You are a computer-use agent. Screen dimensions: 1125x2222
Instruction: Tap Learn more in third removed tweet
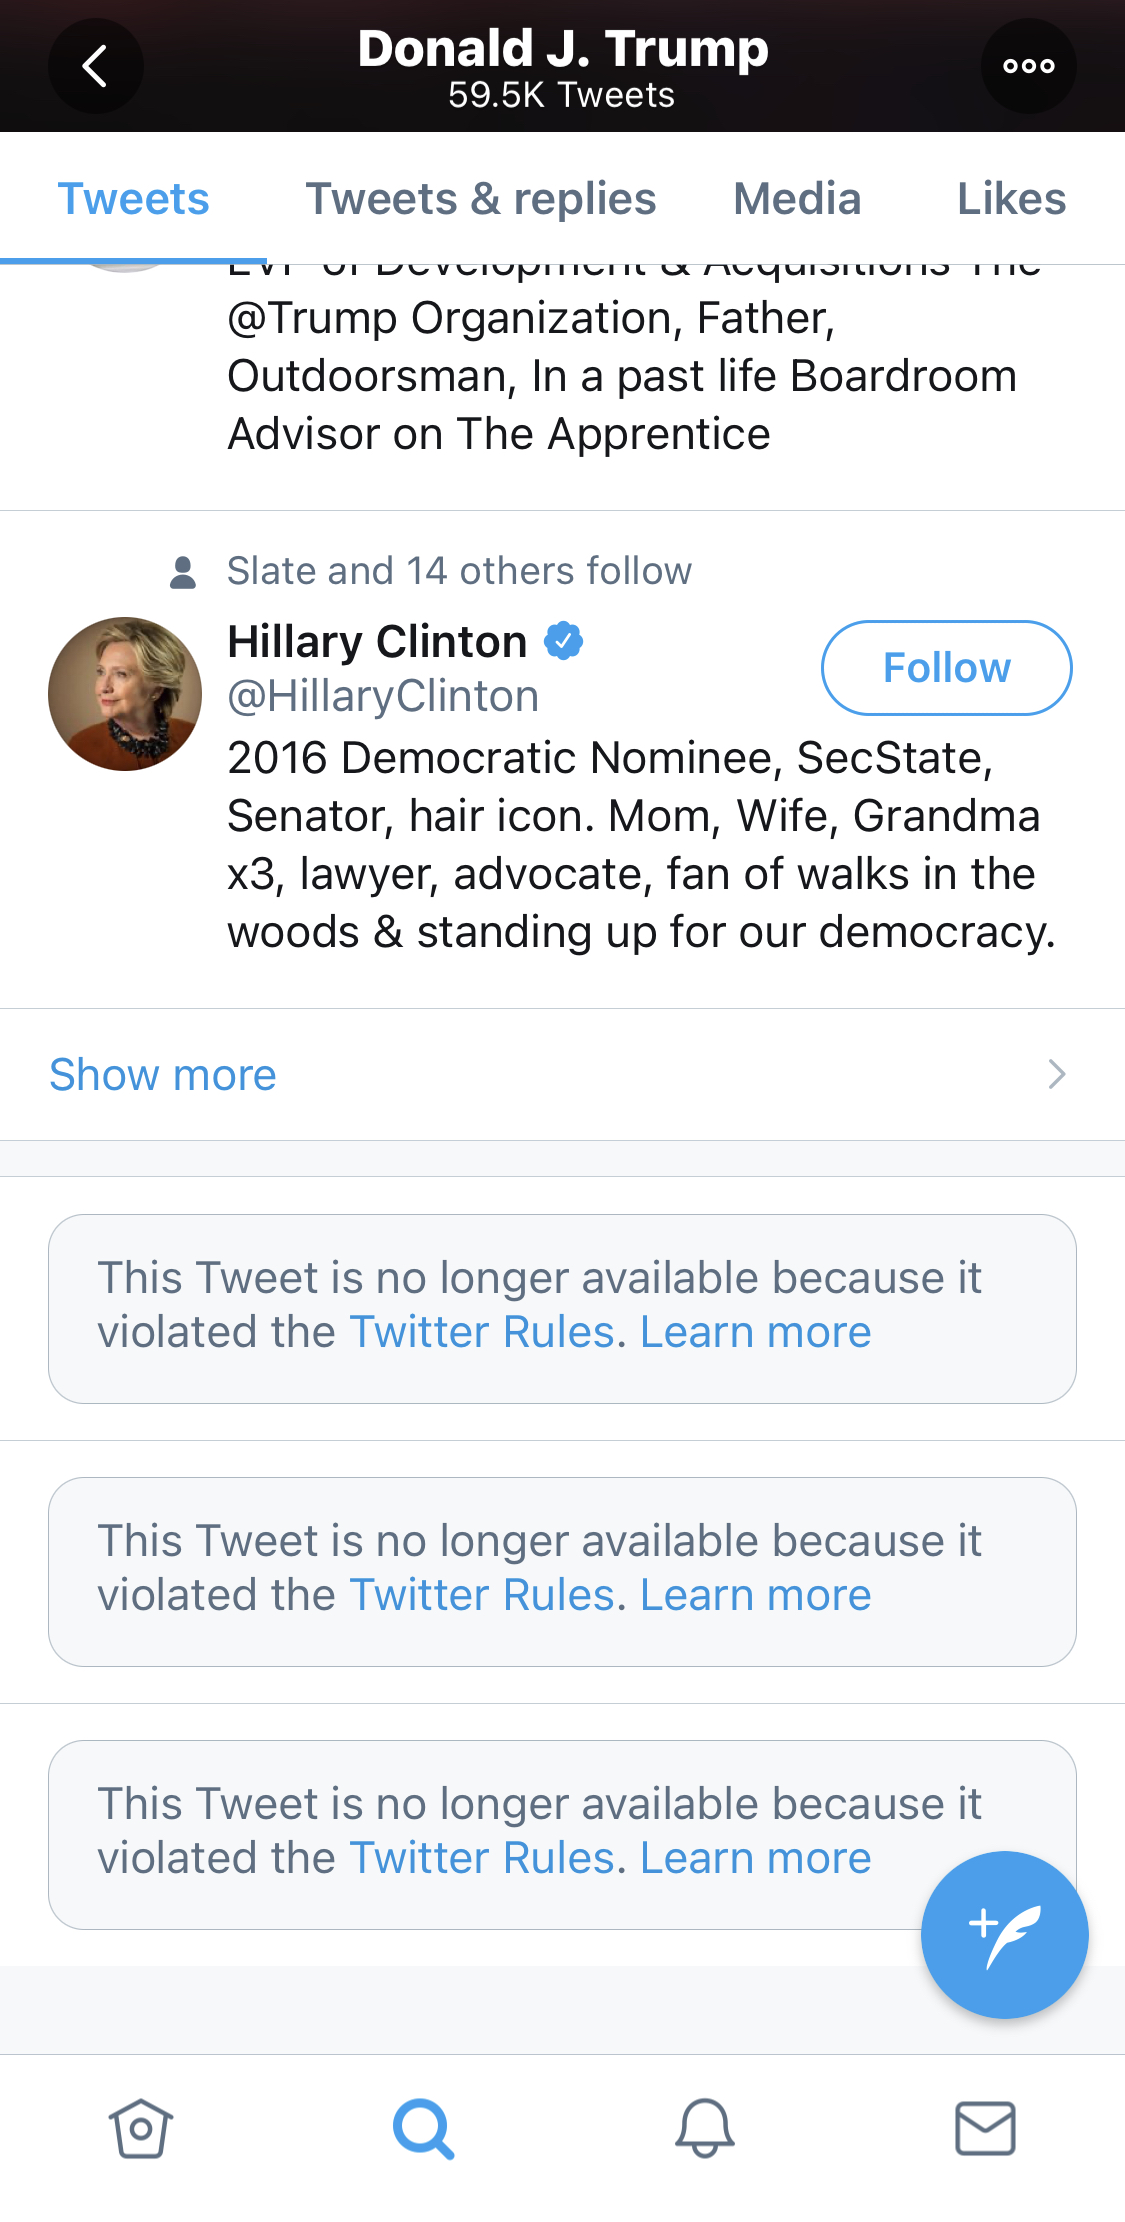pyautogui.click(x=755, y=1858)
